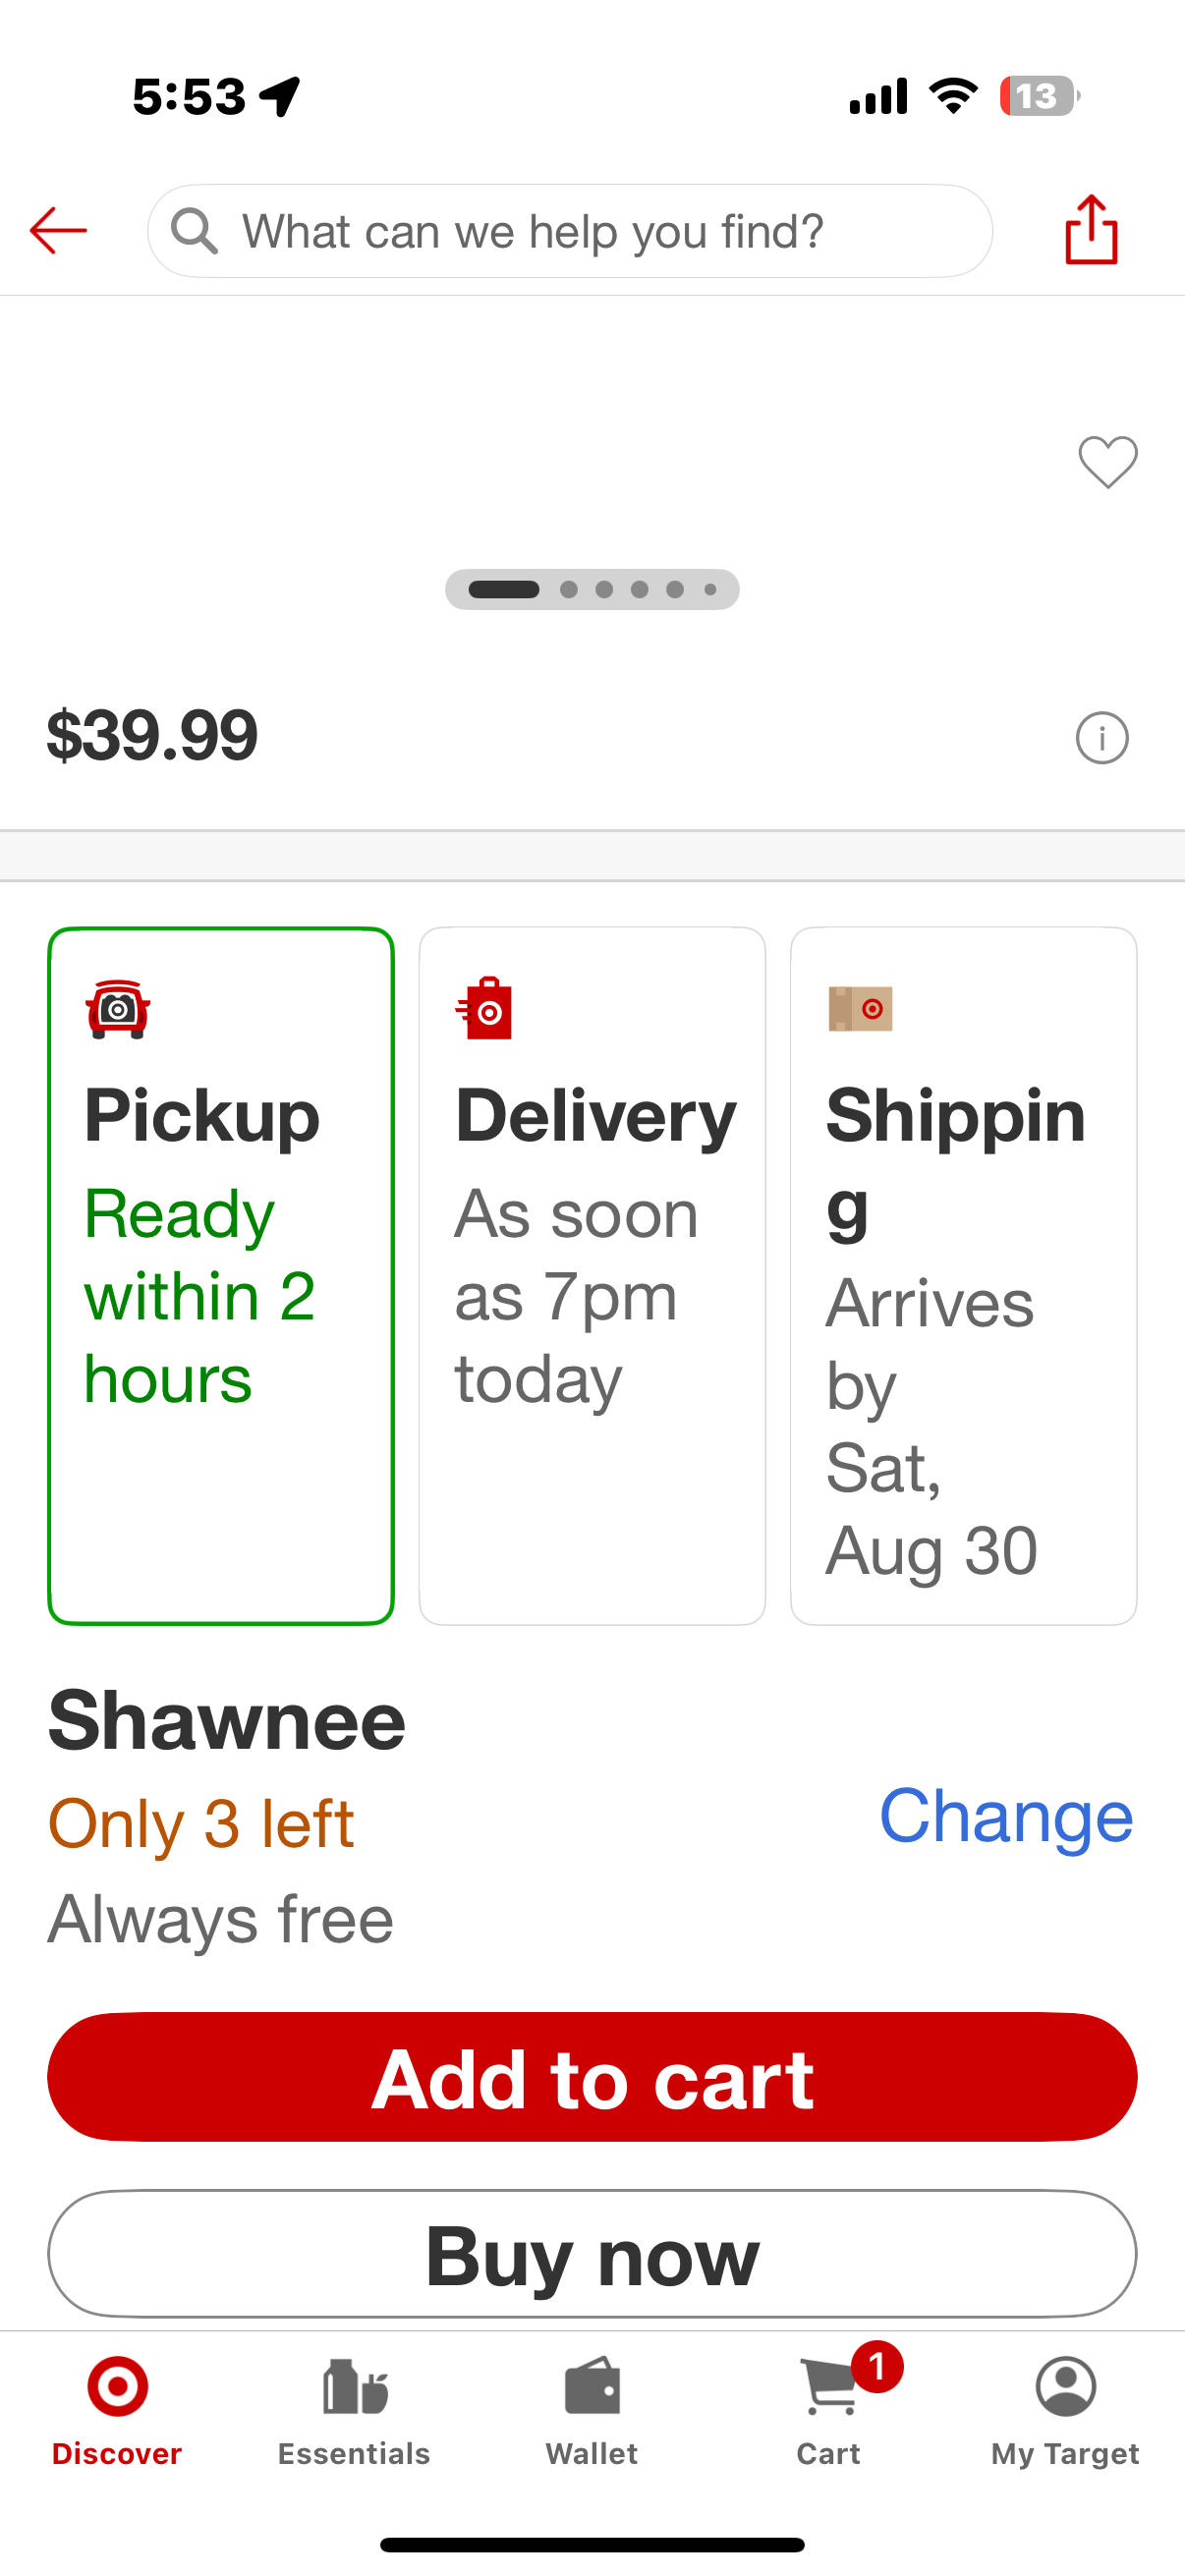Screen dimensions: 1185x2576
Task: Tap the Buy now button
Action: pyautogui.click(x=592, y=2254)
